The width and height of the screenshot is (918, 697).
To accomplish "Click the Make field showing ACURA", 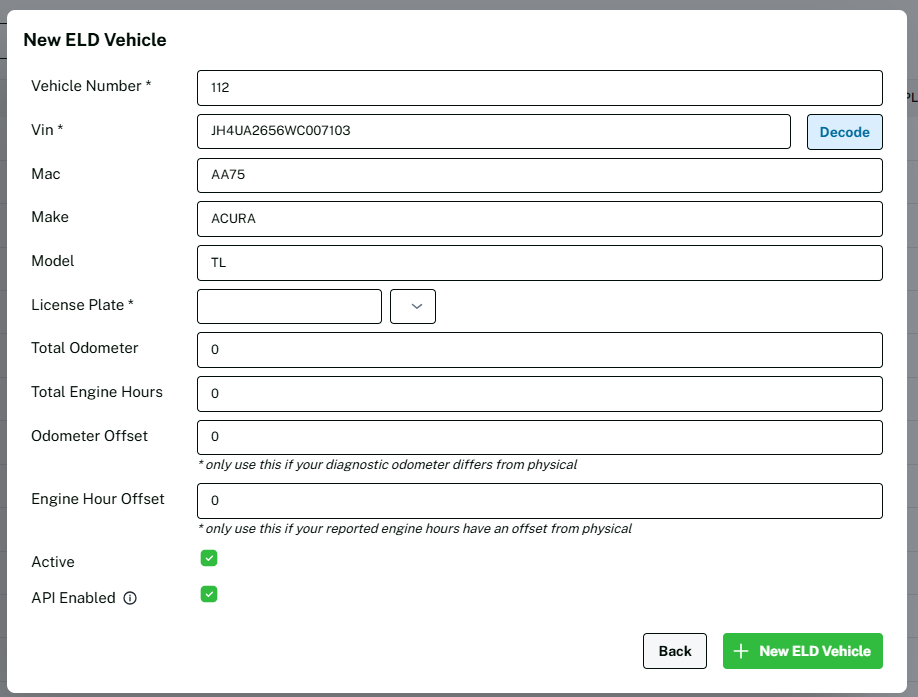I will click(540, 219).
